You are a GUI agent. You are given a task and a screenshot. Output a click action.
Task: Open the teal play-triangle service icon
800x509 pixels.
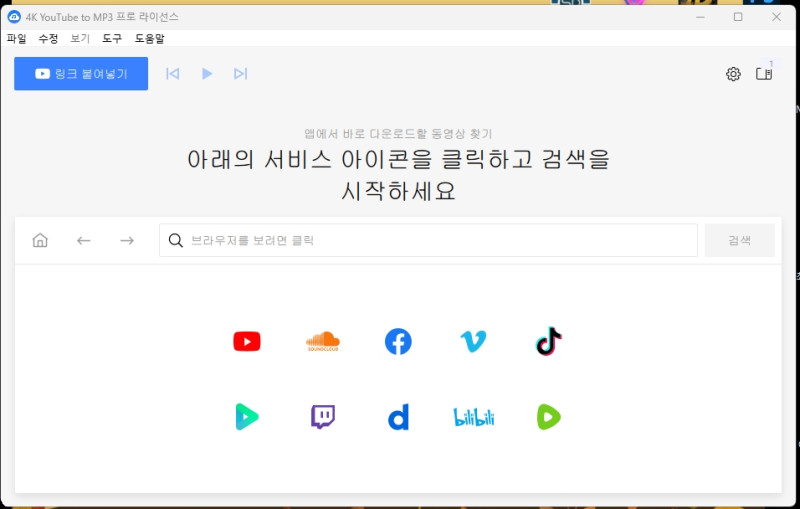point(246,417)
